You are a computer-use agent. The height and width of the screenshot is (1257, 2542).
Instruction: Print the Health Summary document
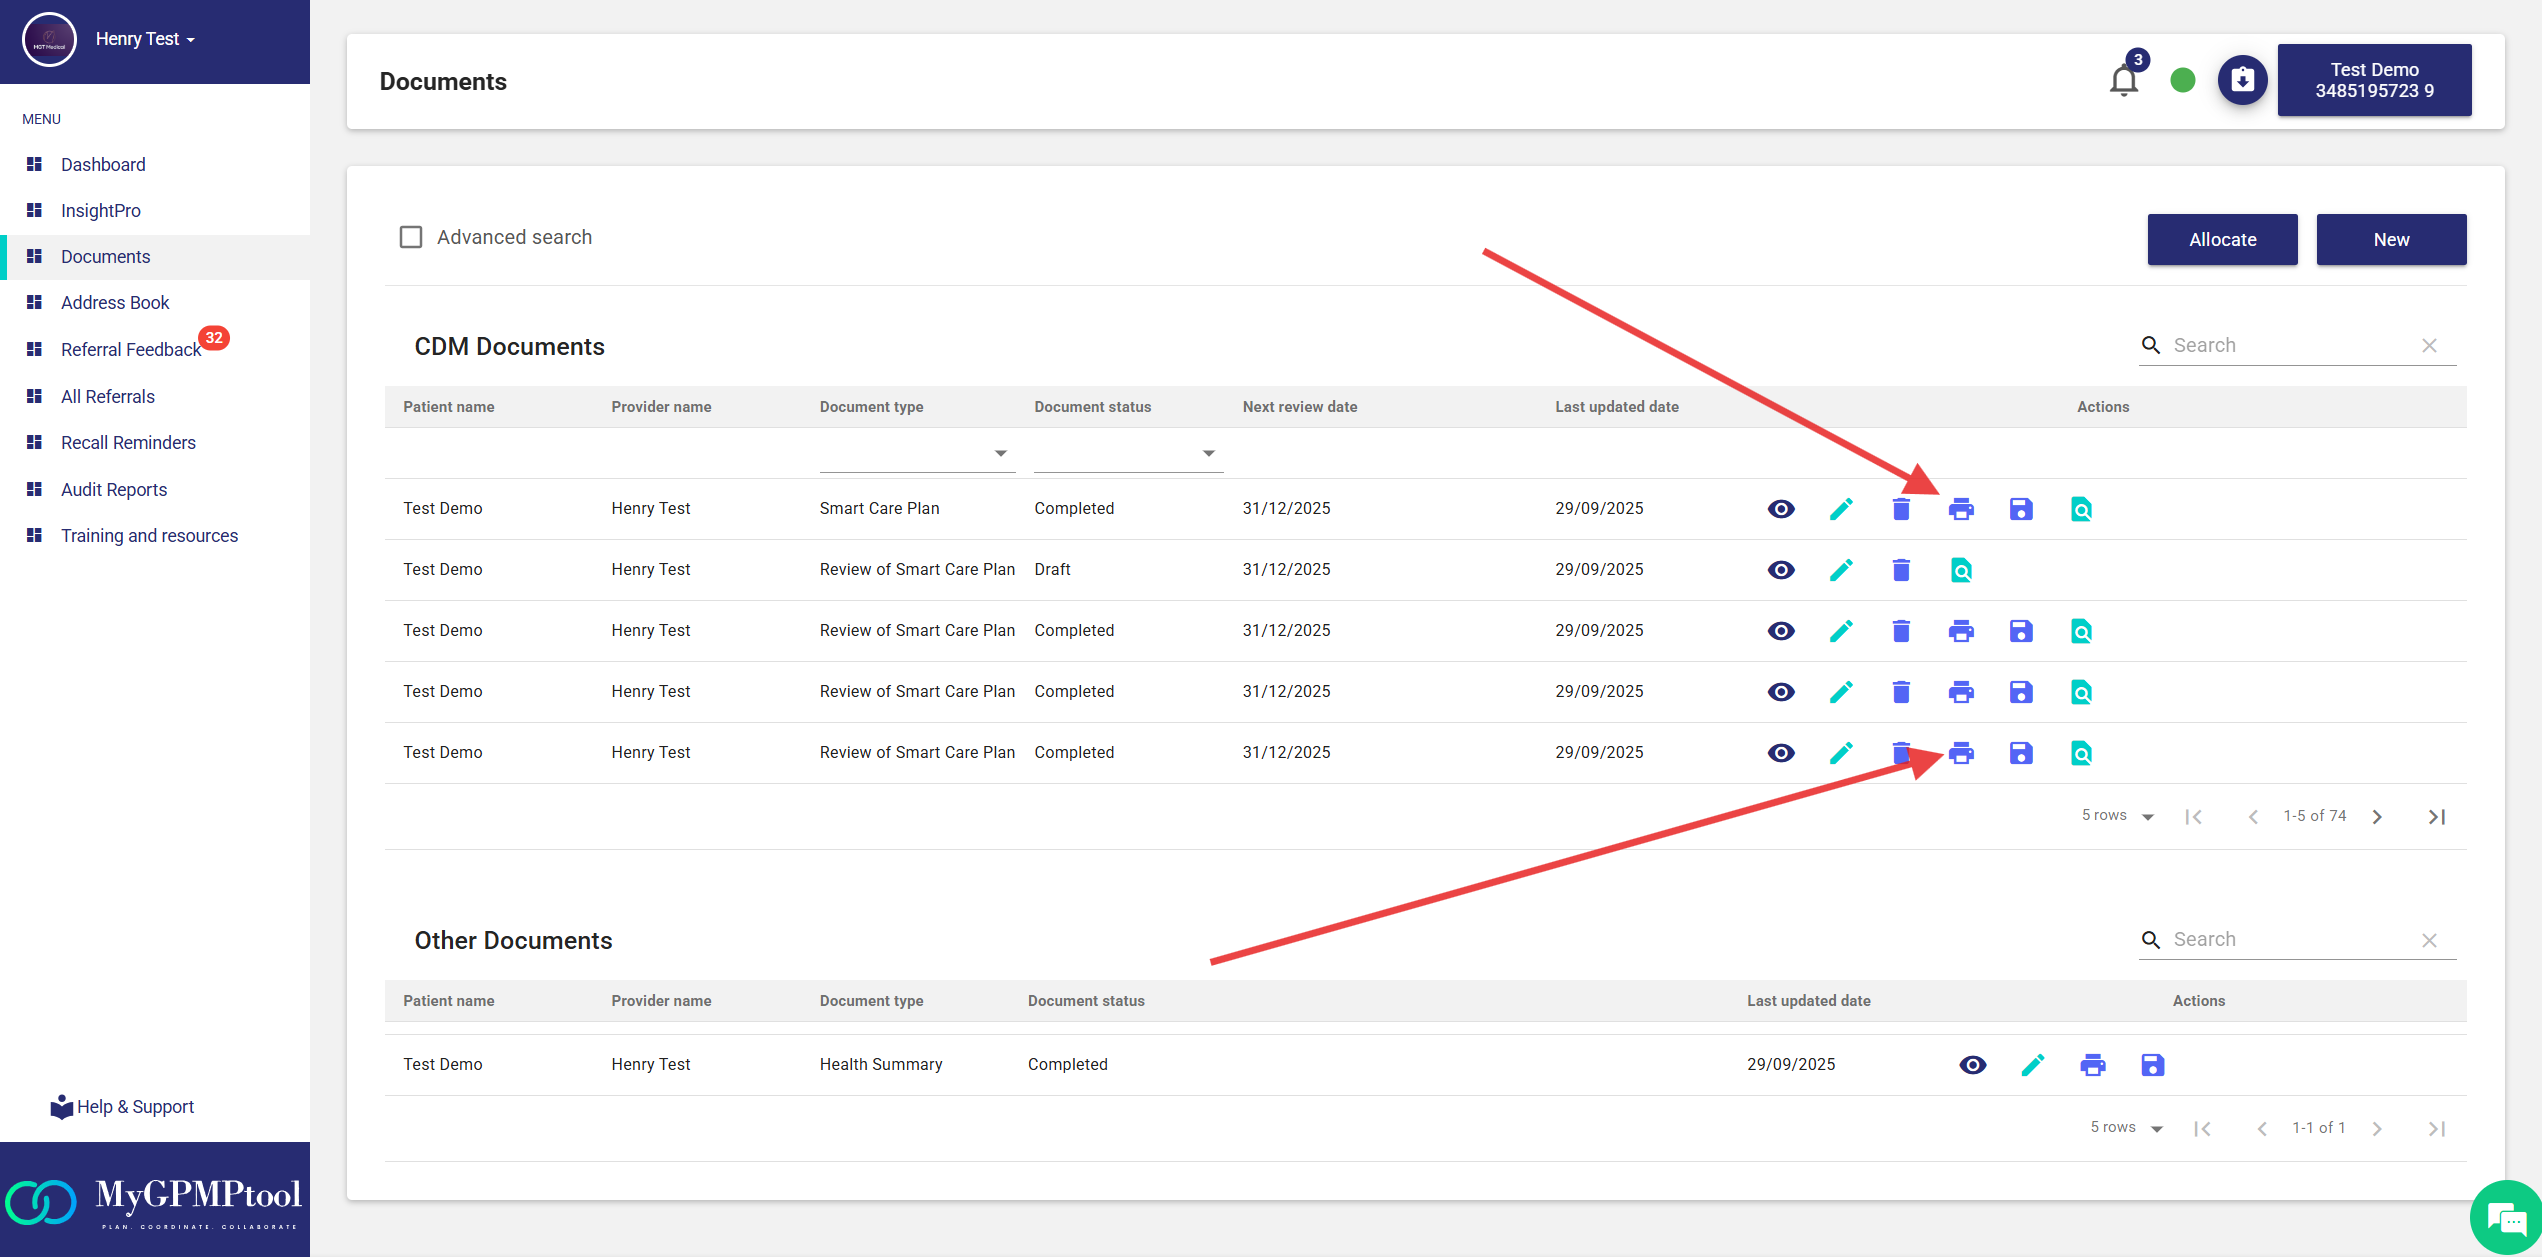pyautogui.click(x=2092, y=1065)
